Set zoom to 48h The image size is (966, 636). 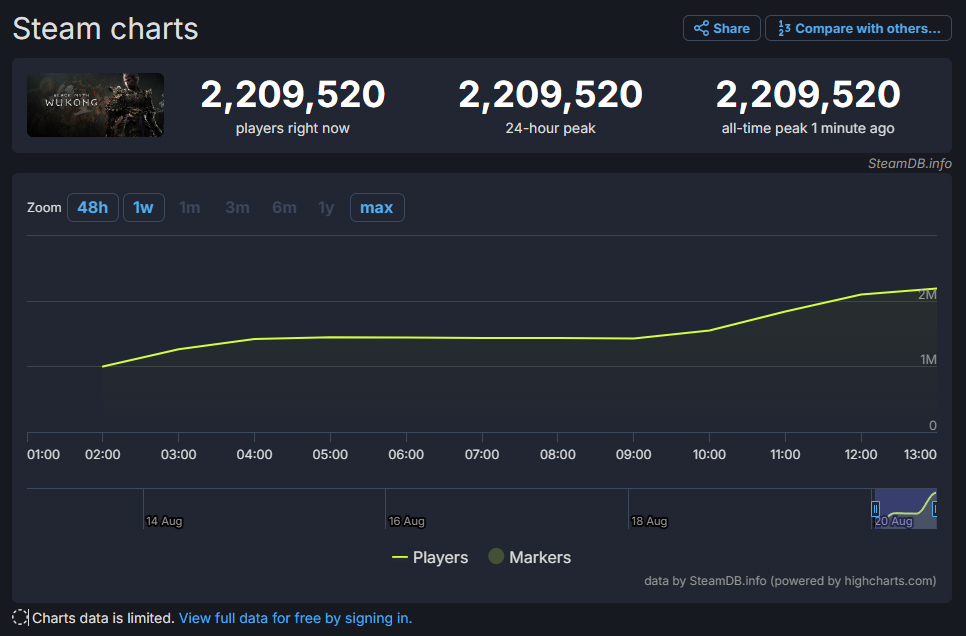click(92, 208)
